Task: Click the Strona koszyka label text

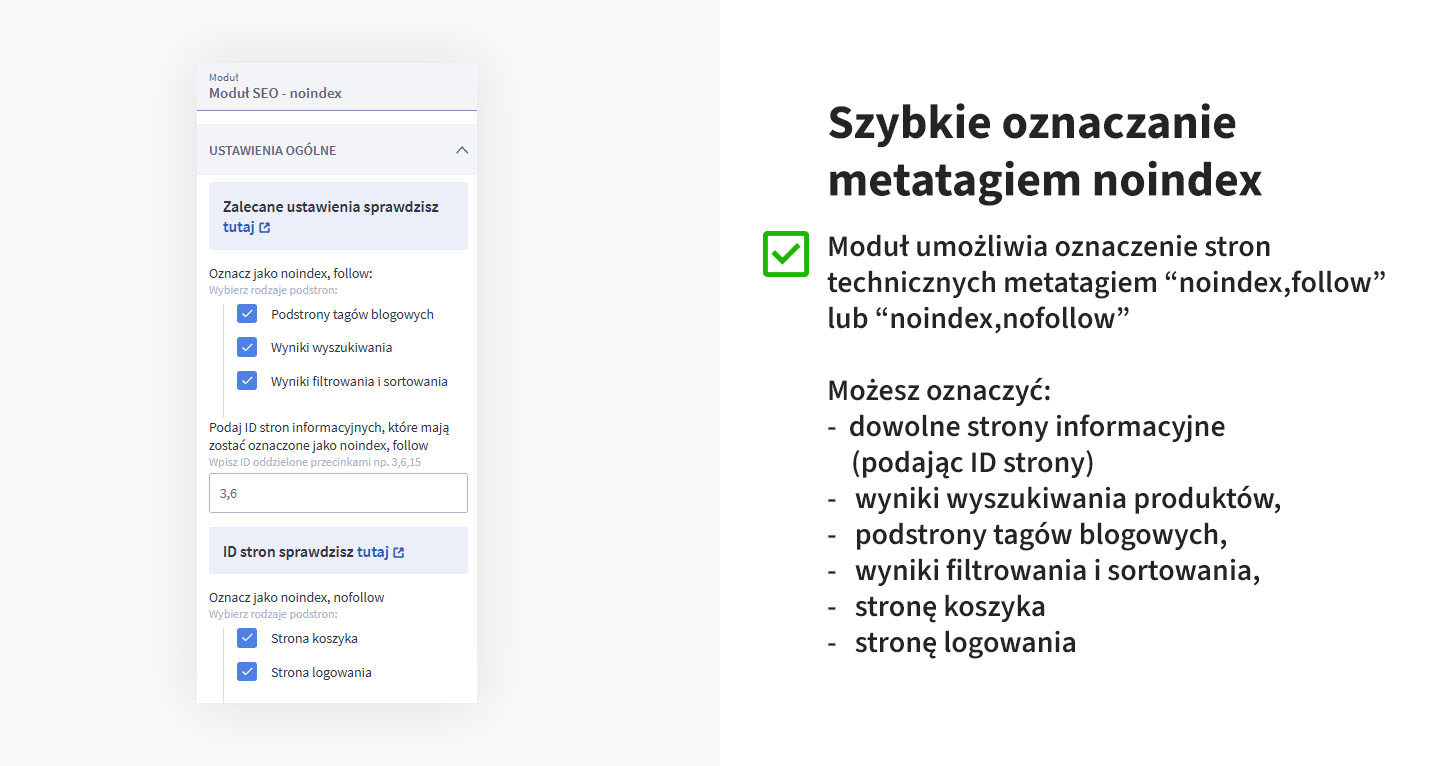Action: [314, 638]
